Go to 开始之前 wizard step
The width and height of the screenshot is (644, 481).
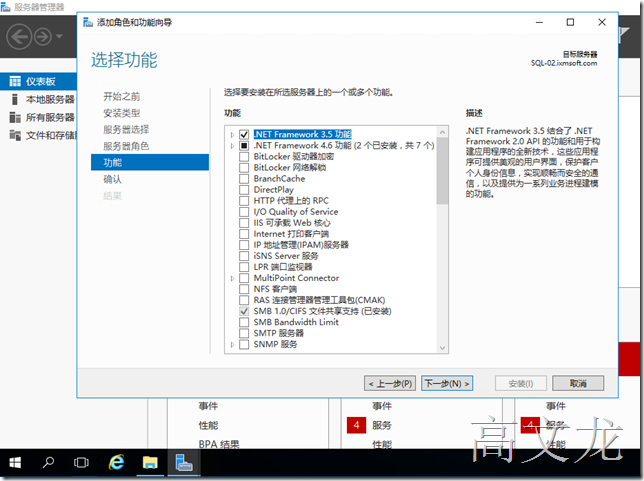122,97
